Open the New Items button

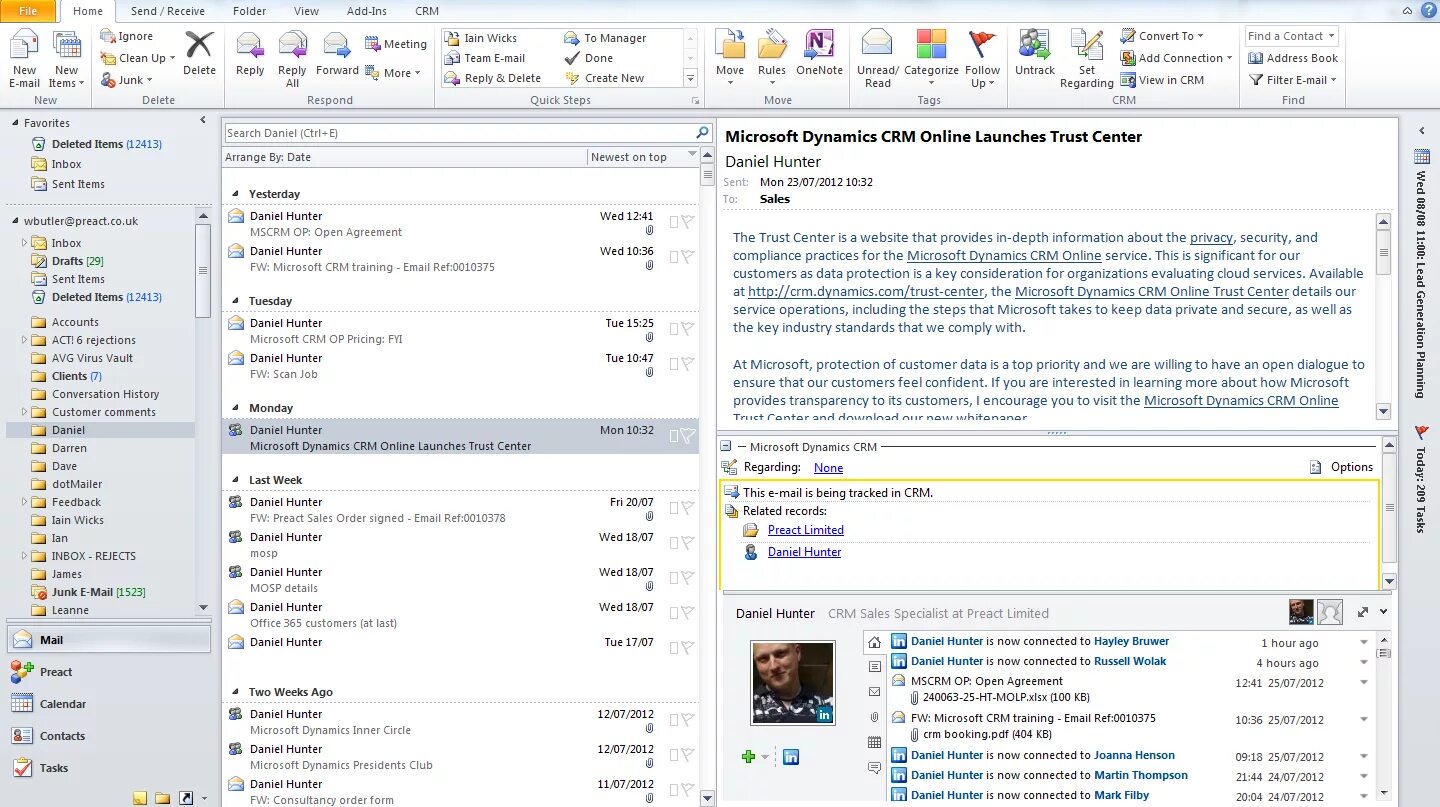67,60
